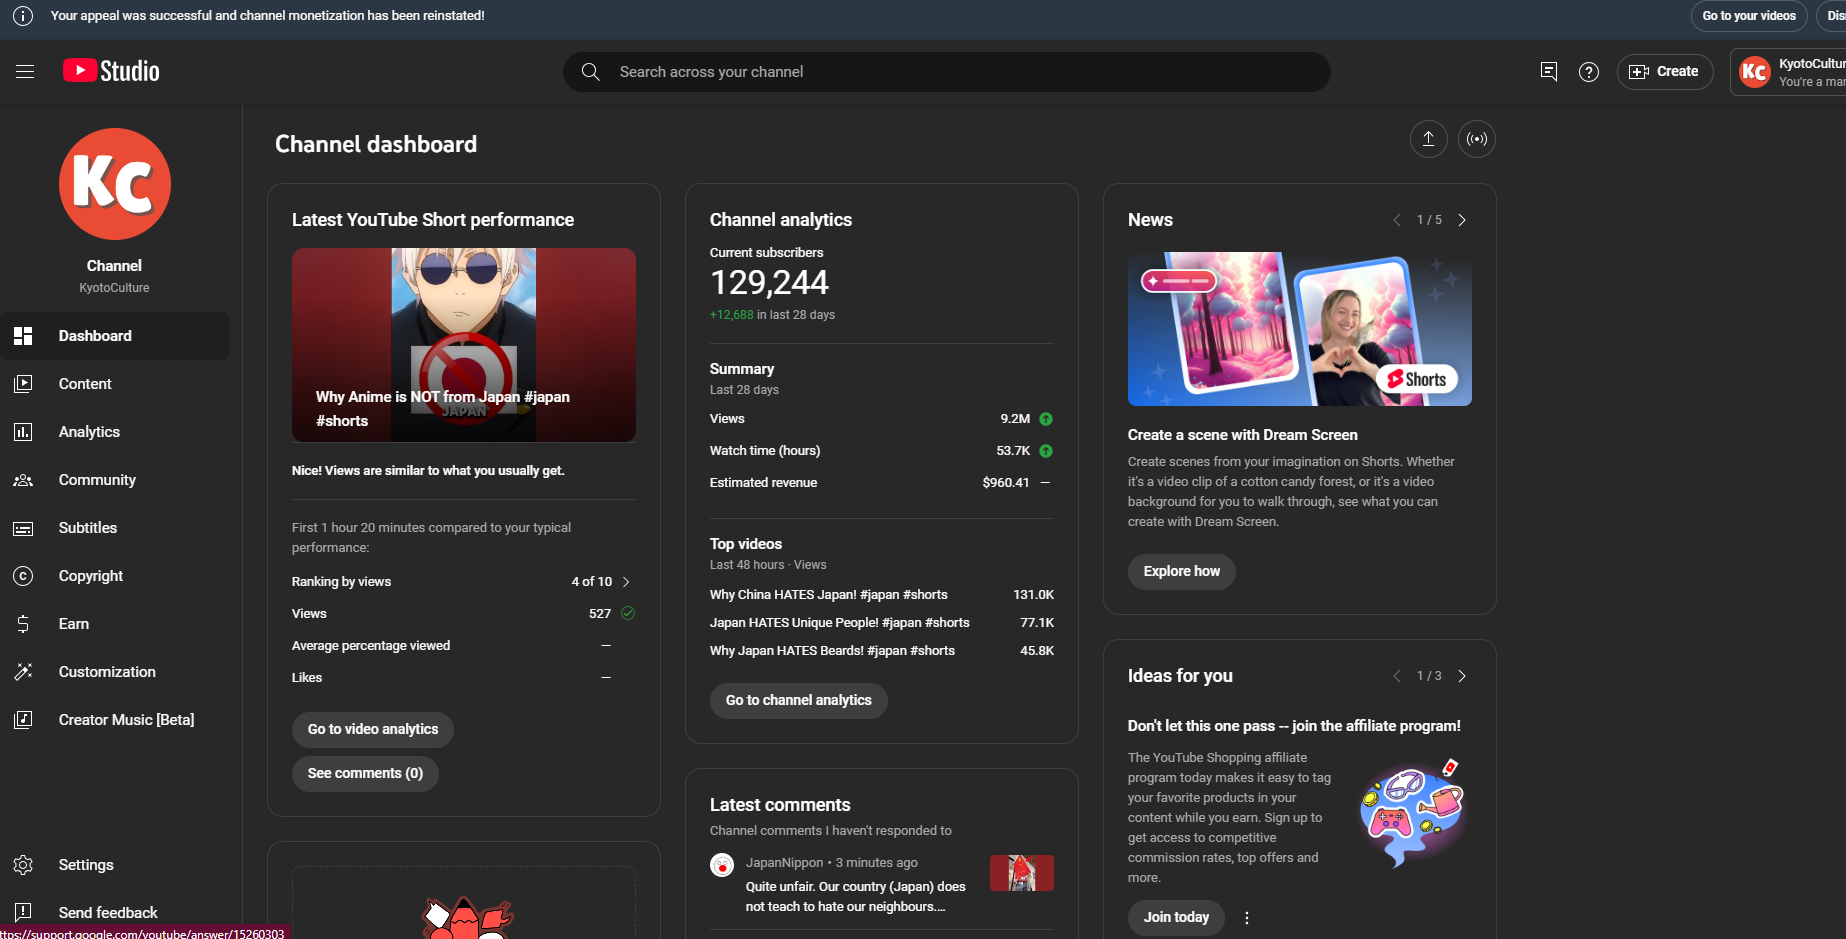Screen dimensions: 1846x939
Task: Open Customization sidebar item
Action: 115,672
